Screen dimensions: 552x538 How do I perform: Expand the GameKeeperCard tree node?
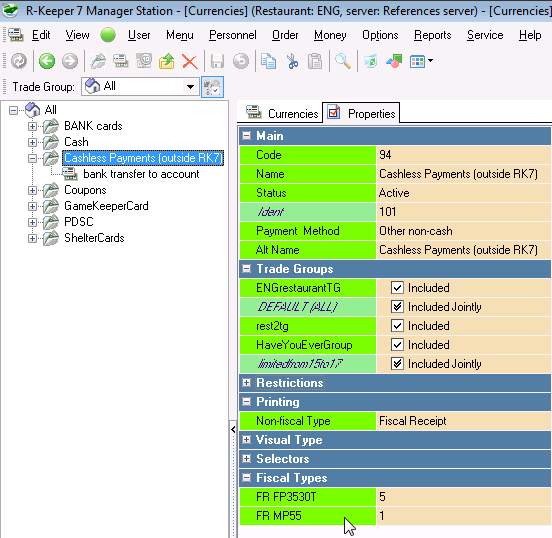click(x=32, y=206)
